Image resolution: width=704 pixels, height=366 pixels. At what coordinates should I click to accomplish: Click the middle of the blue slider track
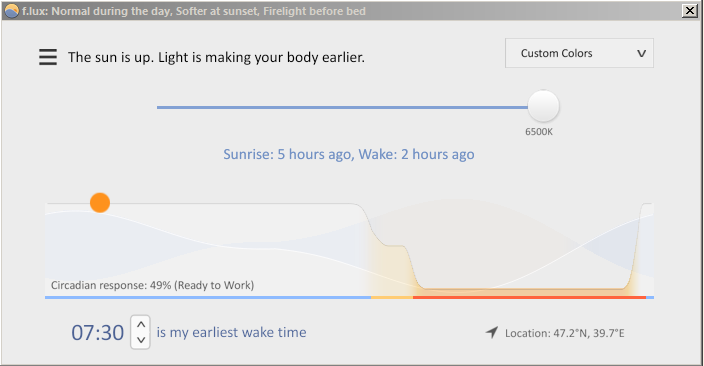pos(342,107)
